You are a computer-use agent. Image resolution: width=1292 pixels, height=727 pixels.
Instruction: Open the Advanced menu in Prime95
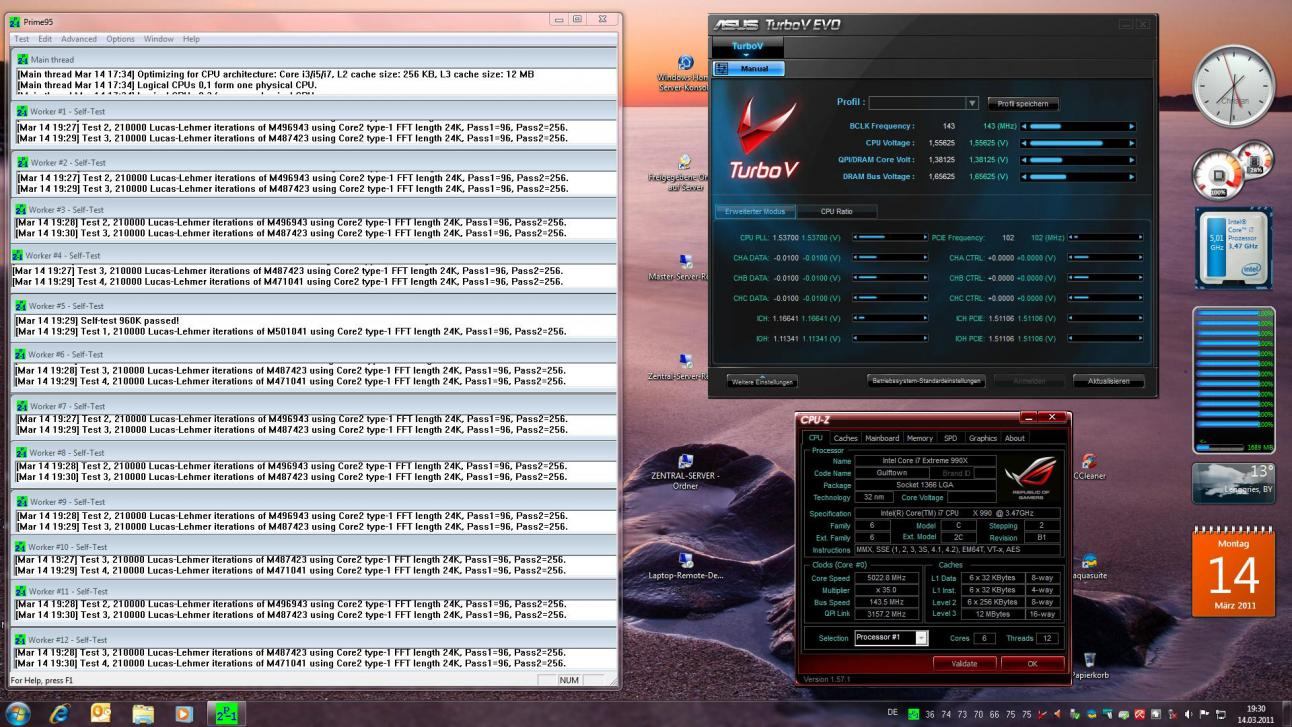(x=79, y=39)
